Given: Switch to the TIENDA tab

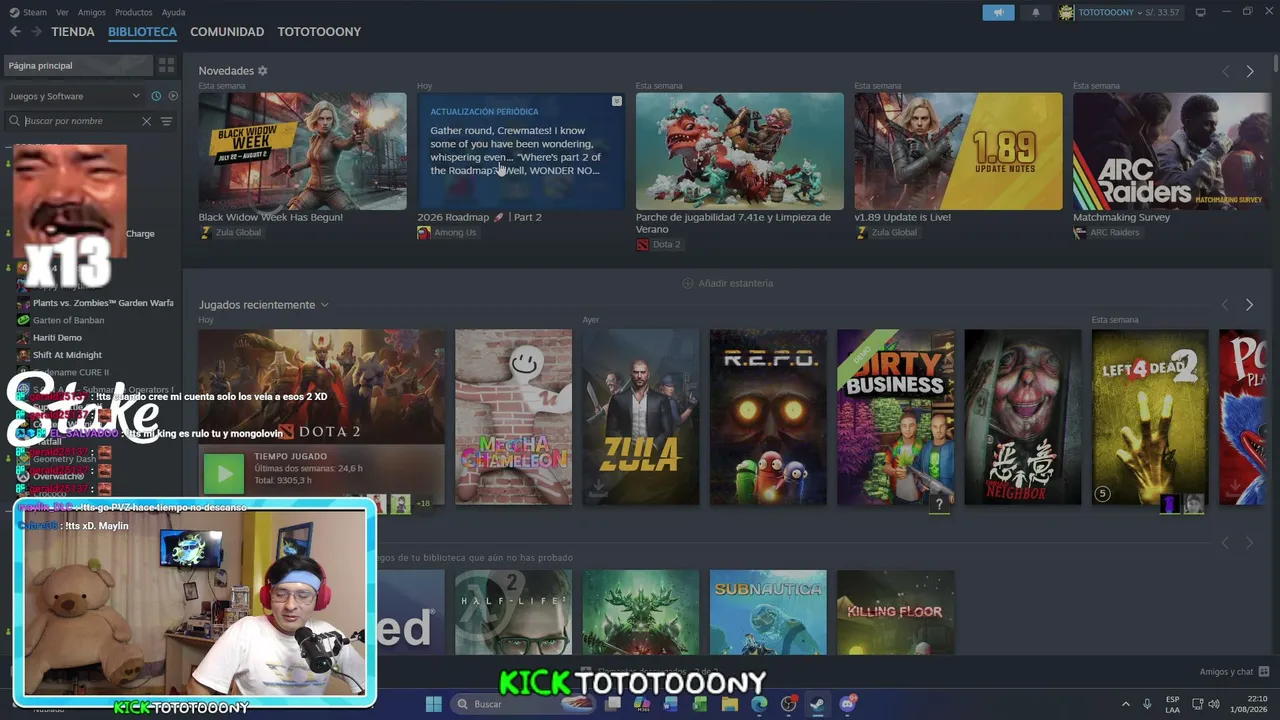Looking at the screenshot, I should tap(73, 32).
